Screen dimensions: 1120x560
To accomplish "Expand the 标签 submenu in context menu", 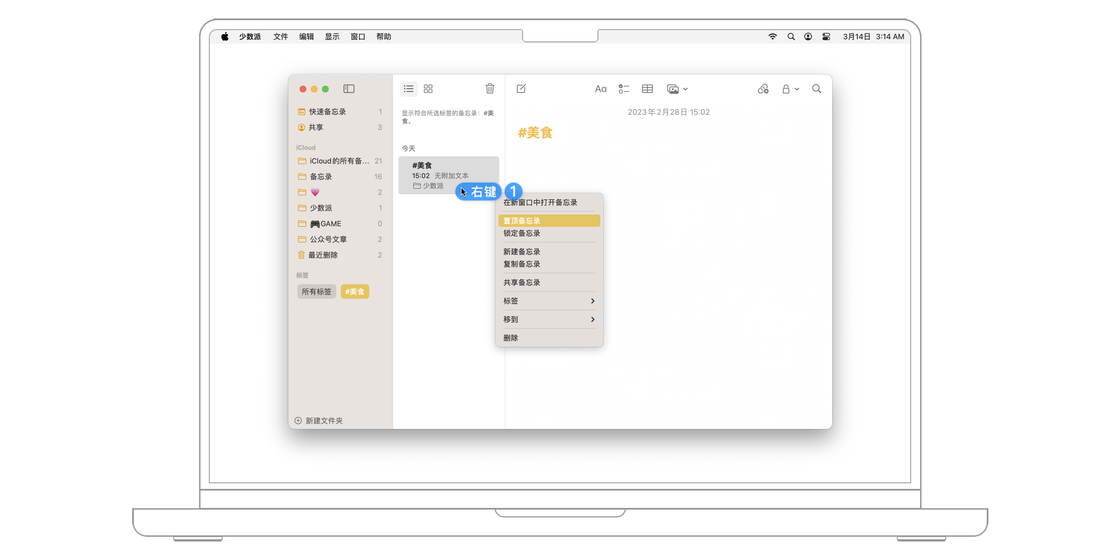I will tap(549, 301).
